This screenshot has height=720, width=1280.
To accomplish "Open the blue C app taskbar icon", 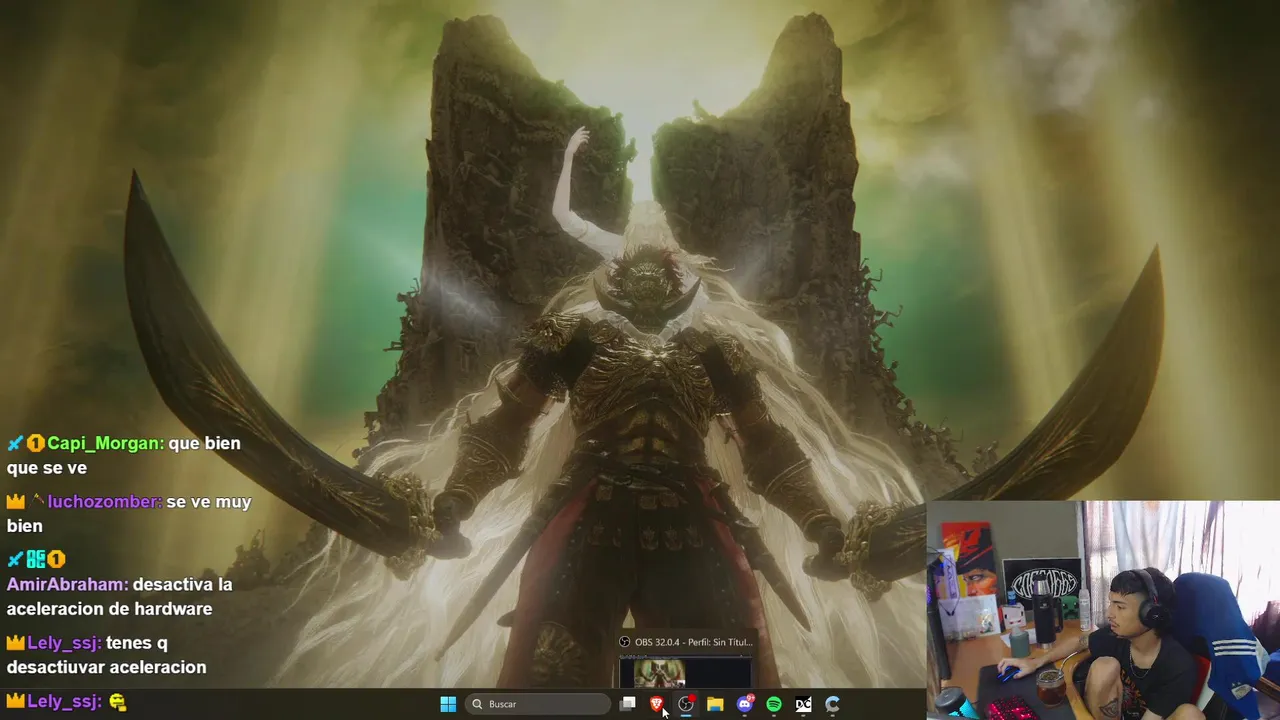I will point(832,704).
